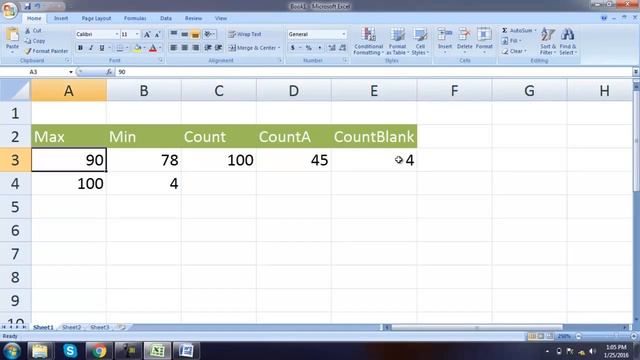
Task: Decrease decimal places
Action: tap(342, 48)
